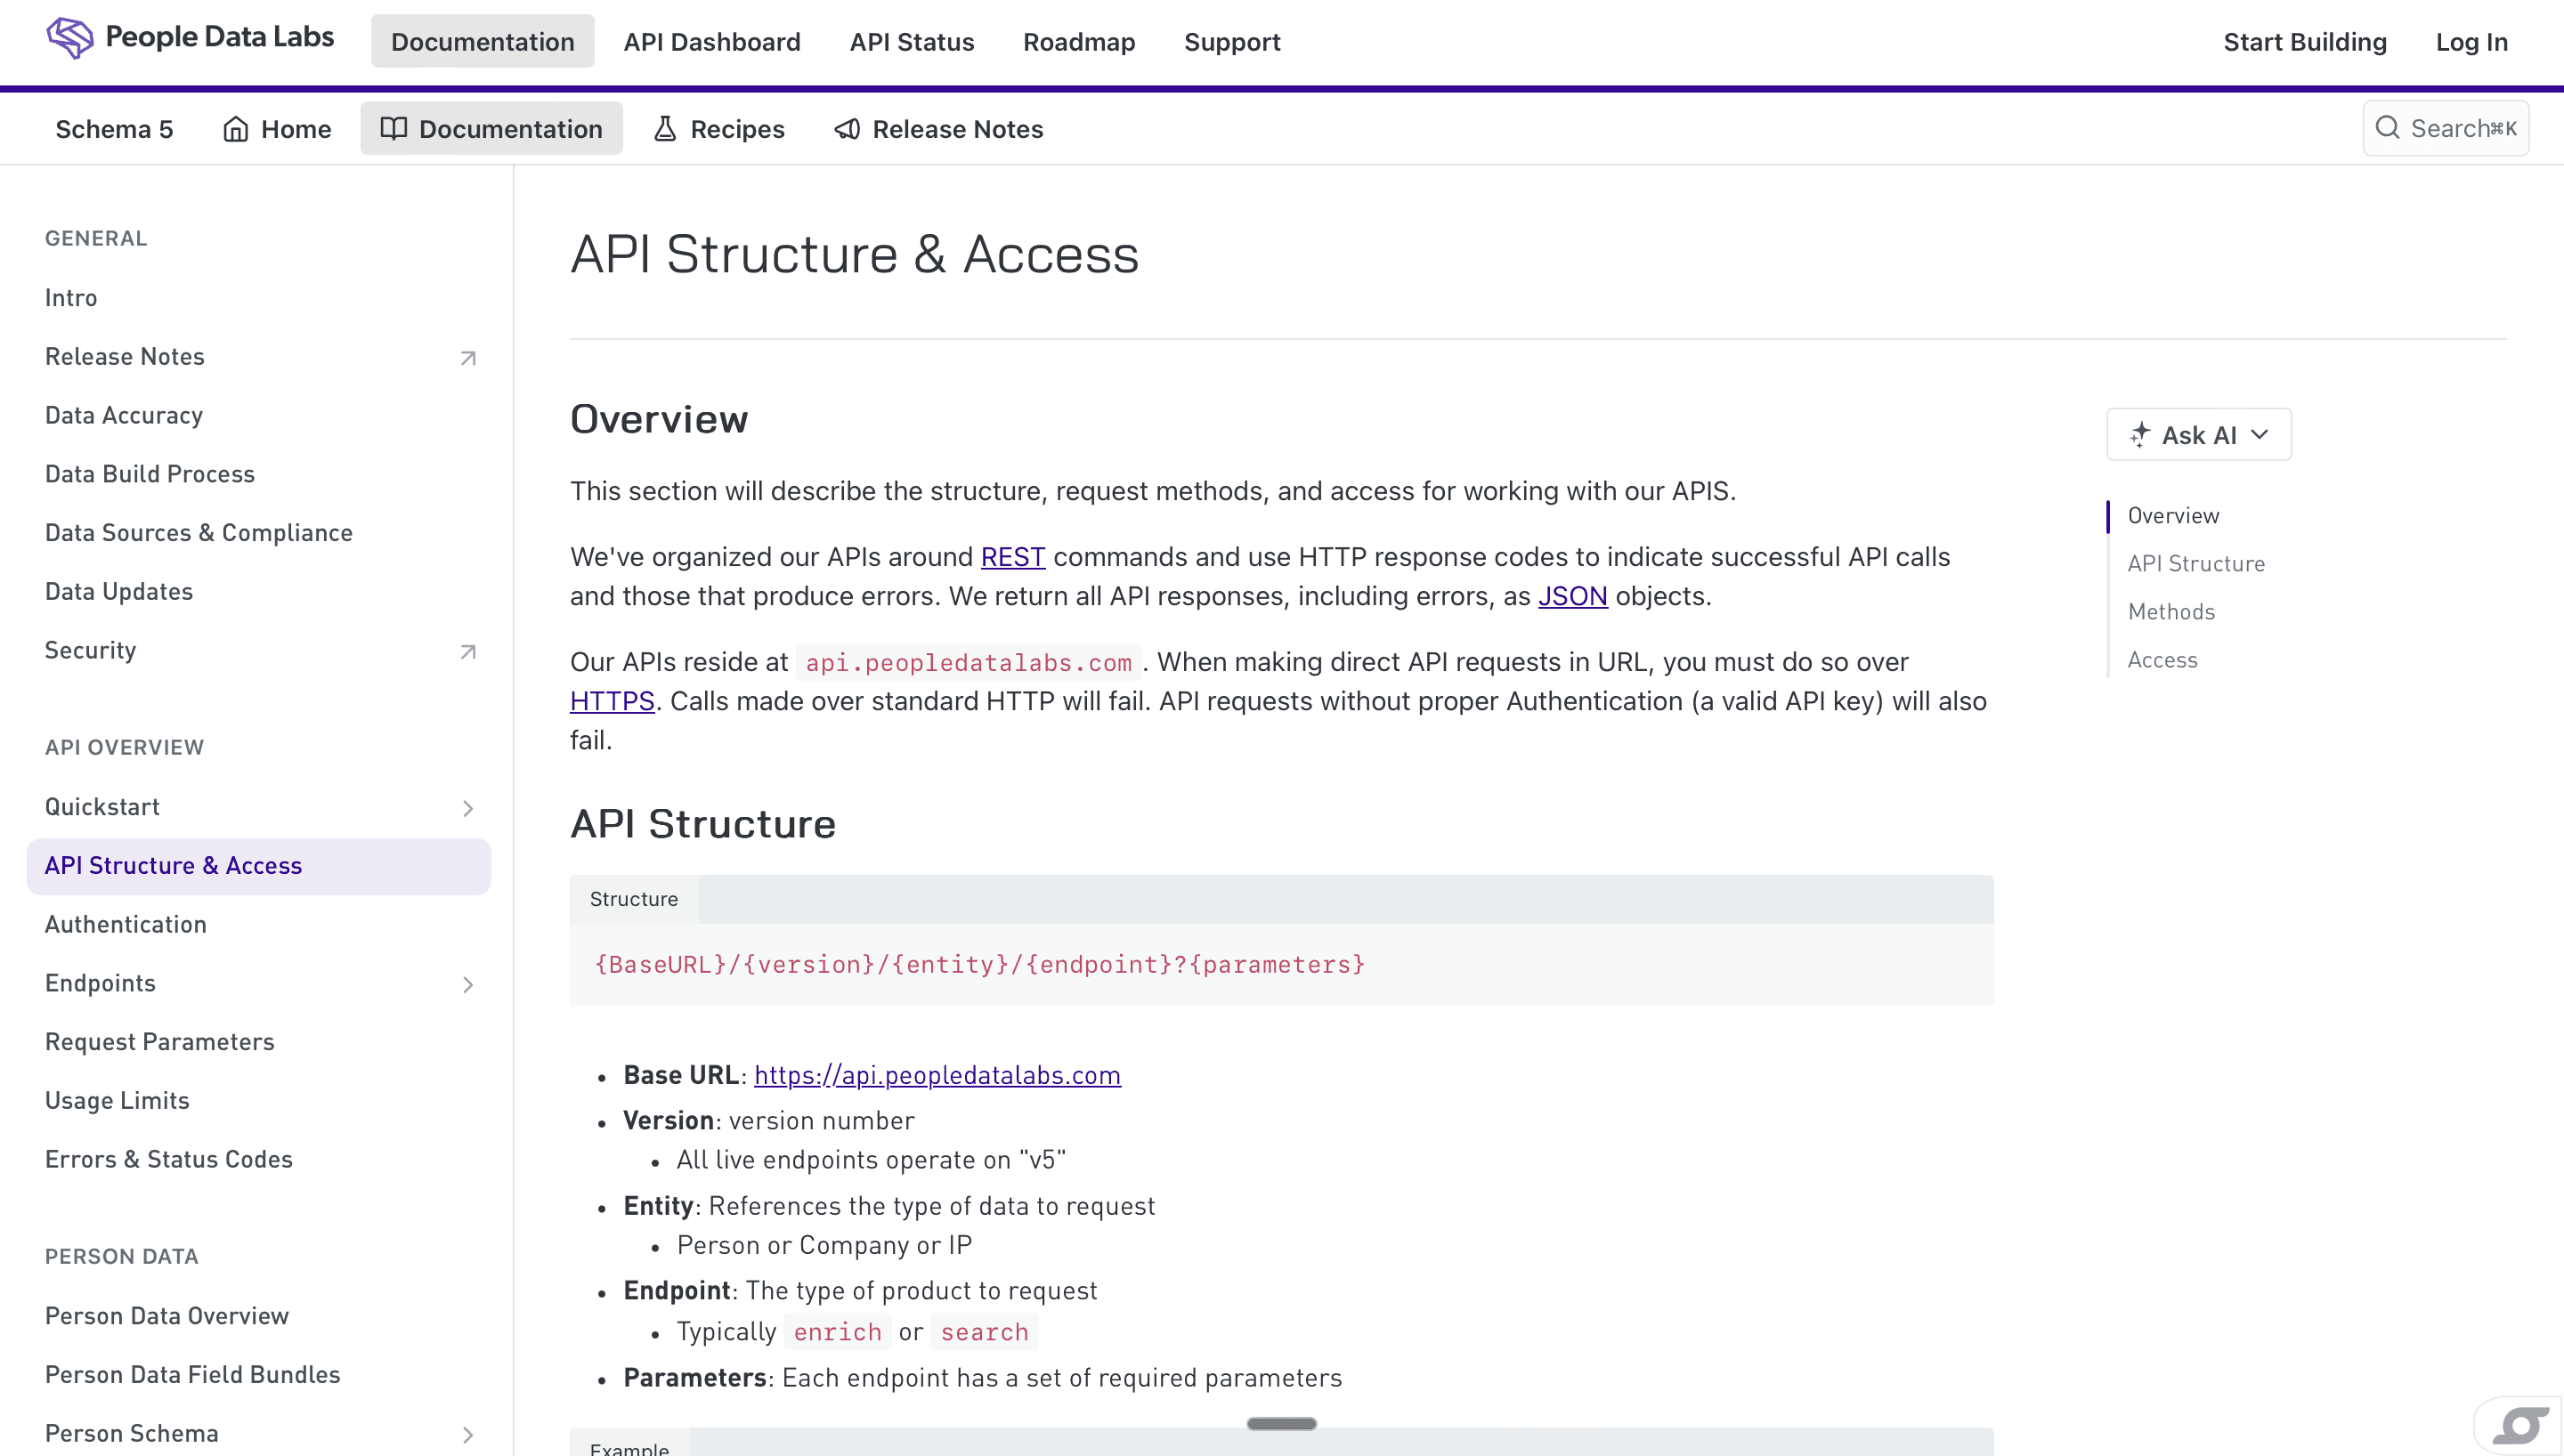Click the People Data Labs logo icon

tap(69, 38)
